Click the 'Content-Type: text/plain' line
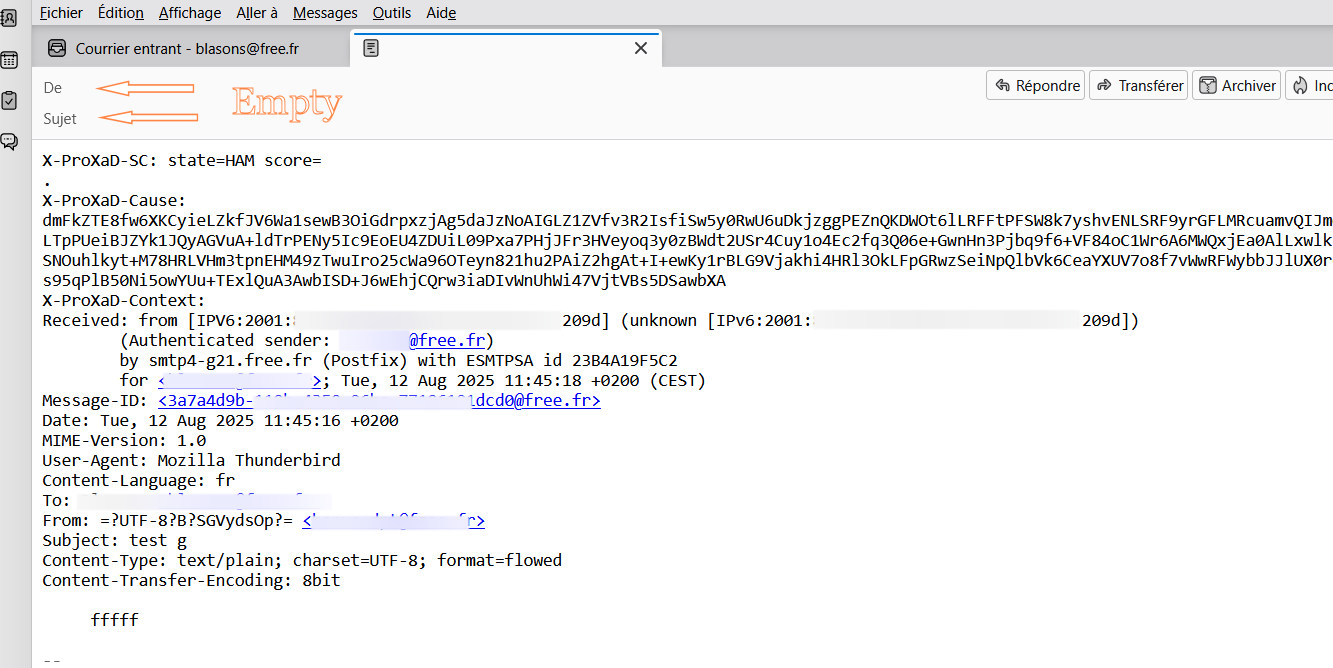 click(302, 561)
